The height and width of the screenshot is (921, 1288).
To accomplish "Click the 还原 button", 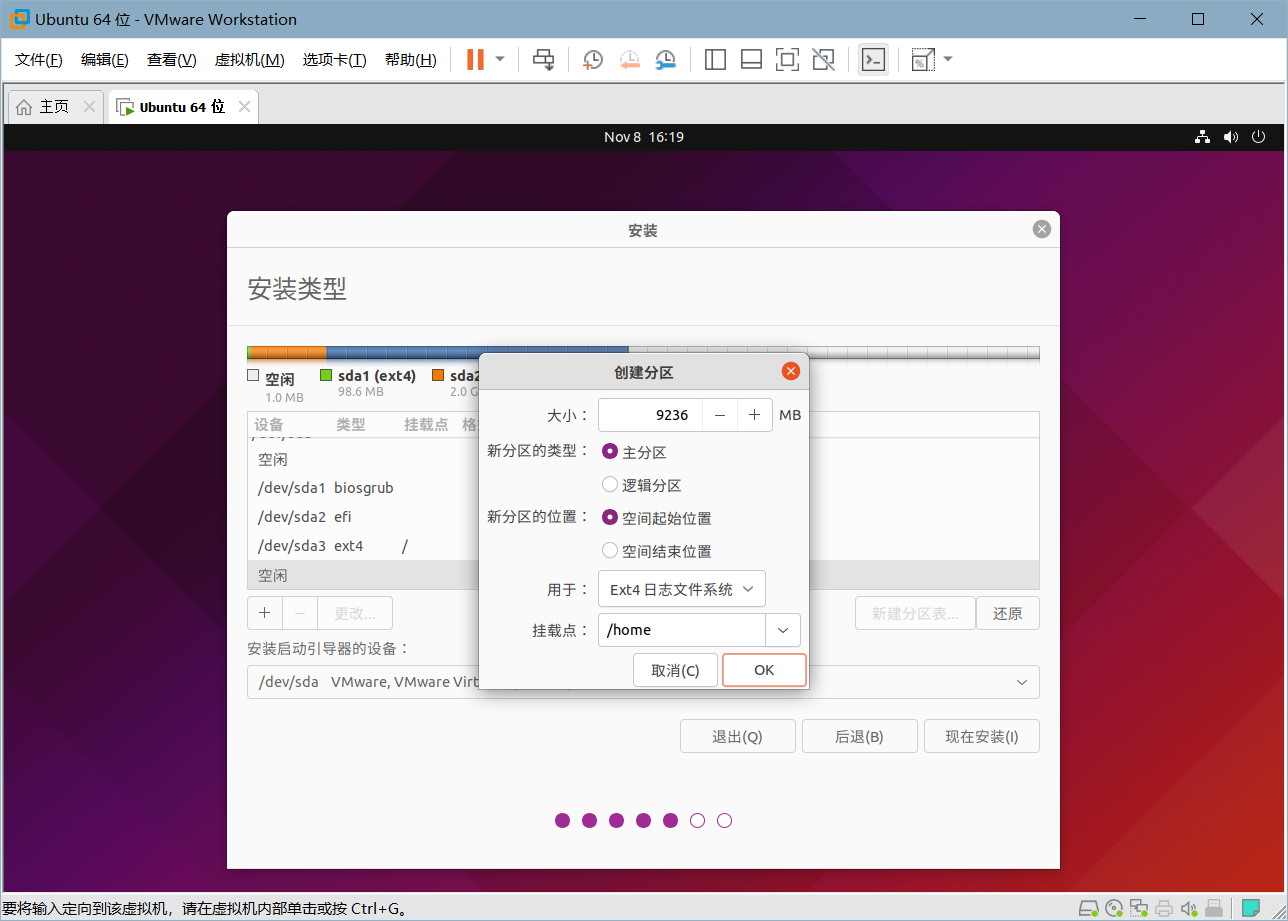I will (1008, 613).
